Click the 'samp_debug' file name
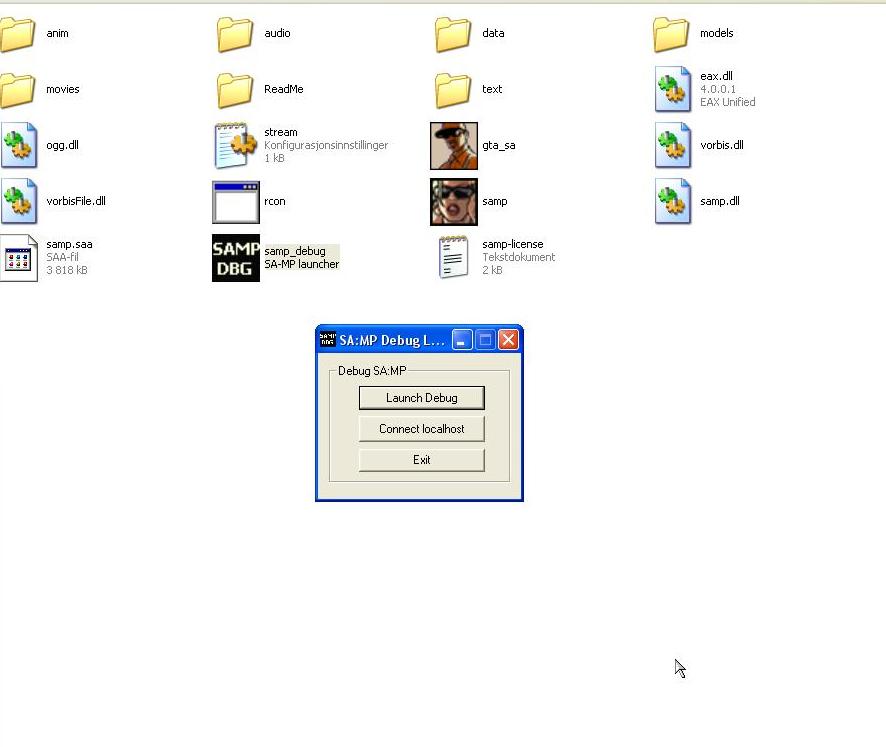886x747 pixels. pos(295,251)
